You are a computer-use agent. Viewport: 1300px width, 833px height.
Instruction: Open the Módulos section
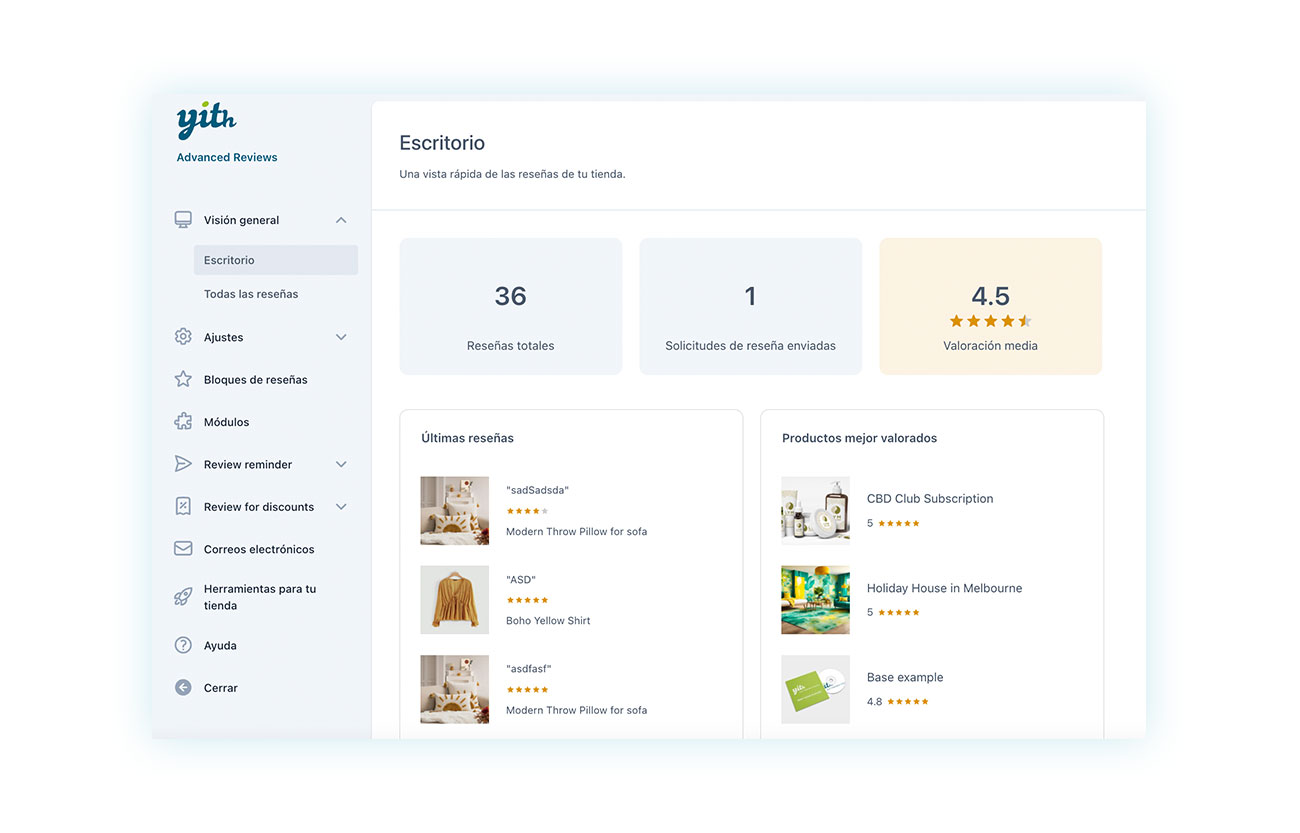click(226, 422)
